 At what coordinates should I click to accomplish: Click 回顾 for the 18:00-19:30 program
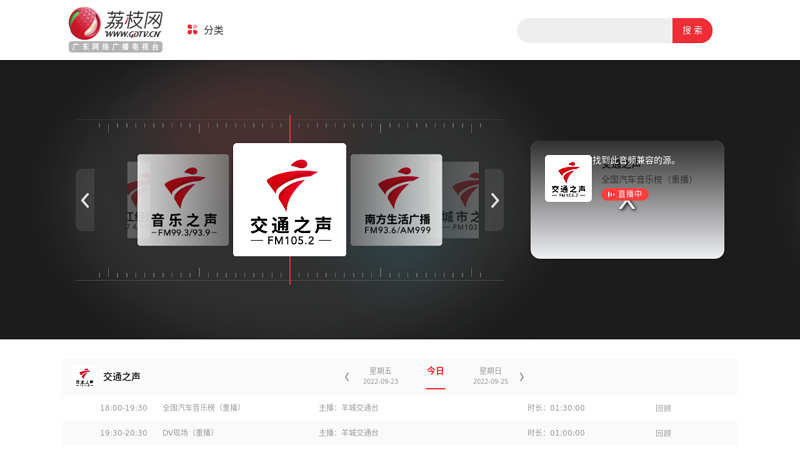pos(663,408)
